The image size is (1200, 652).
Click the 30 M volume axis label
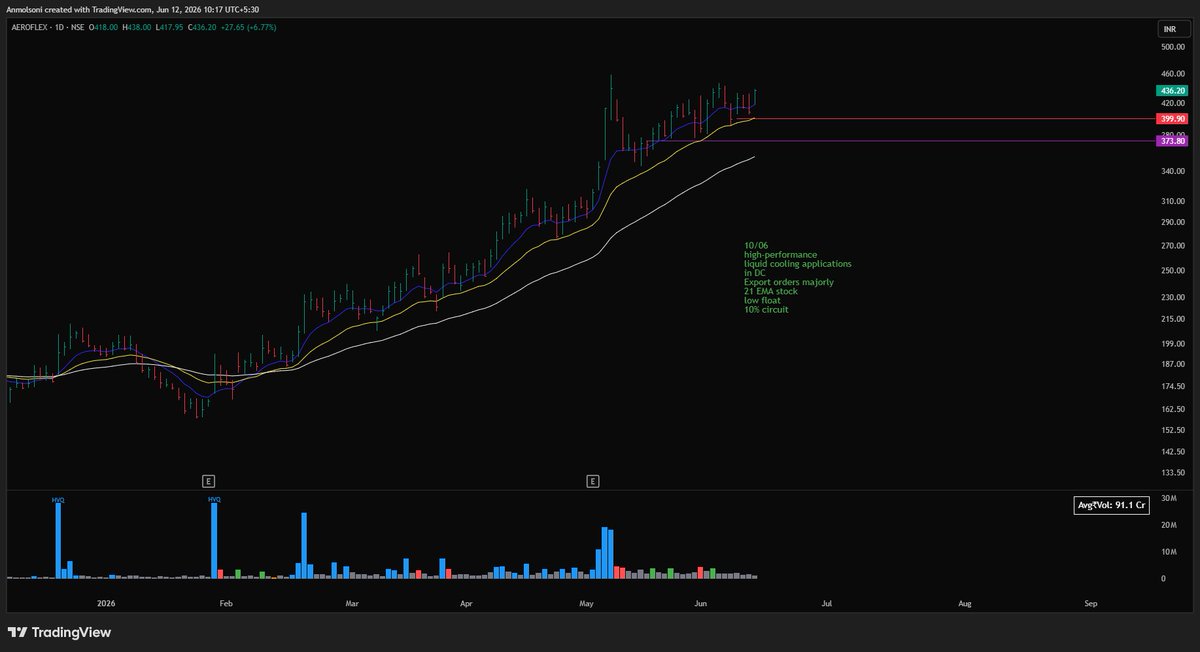click(1168, 498)
